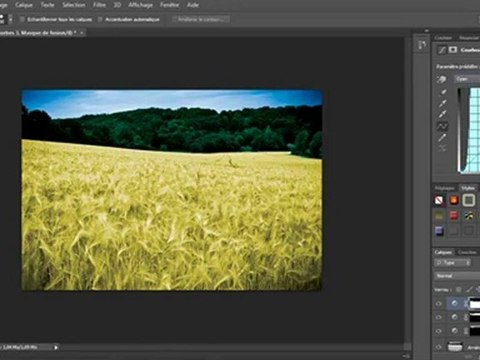Screen dimensions: 480x360
Task: Open the Sélection menu
Action: 74,5
